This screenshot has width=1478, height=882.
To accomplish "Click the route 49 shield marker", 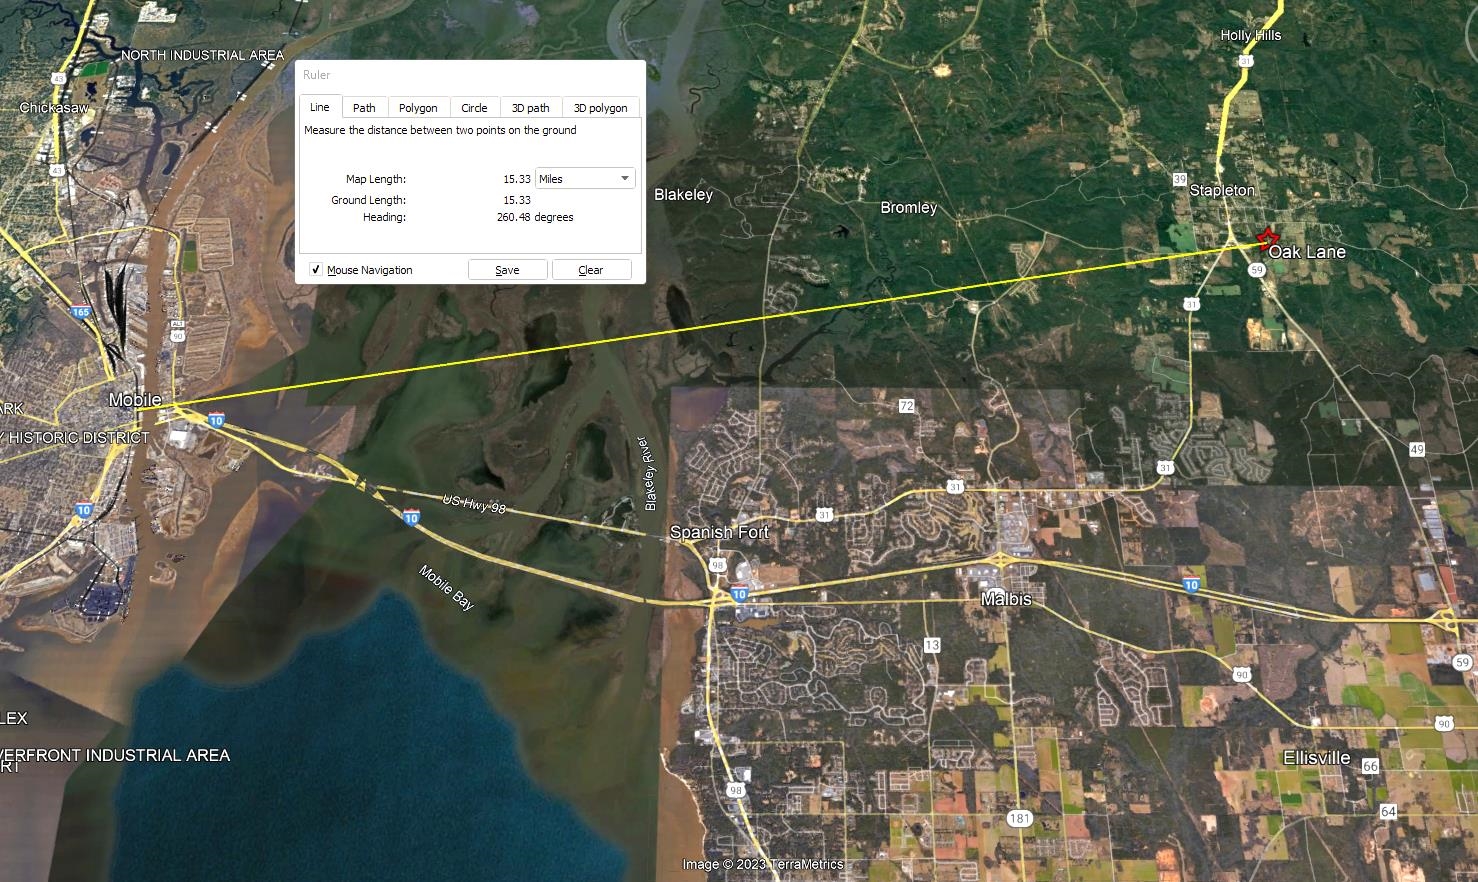I will click(1417, 449).
